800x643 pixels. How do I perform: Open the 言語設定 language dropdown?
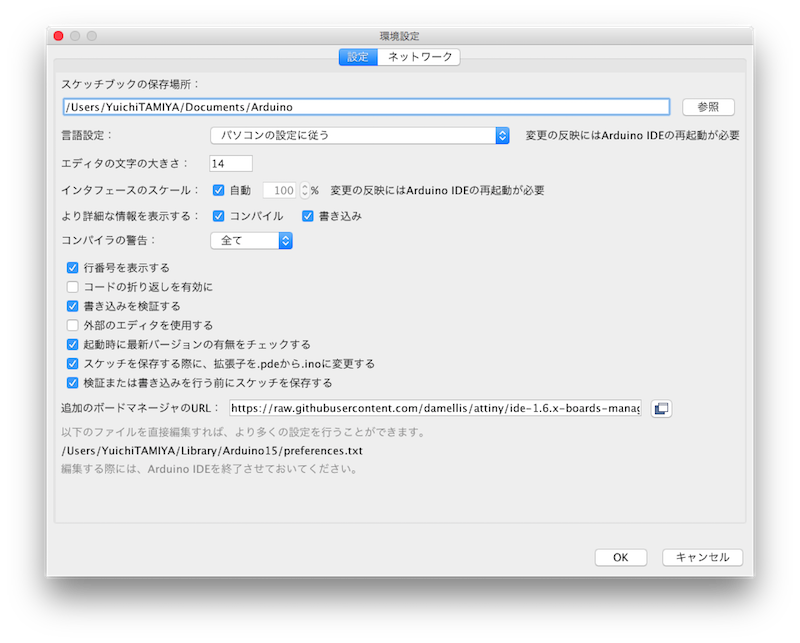(360, 135)
